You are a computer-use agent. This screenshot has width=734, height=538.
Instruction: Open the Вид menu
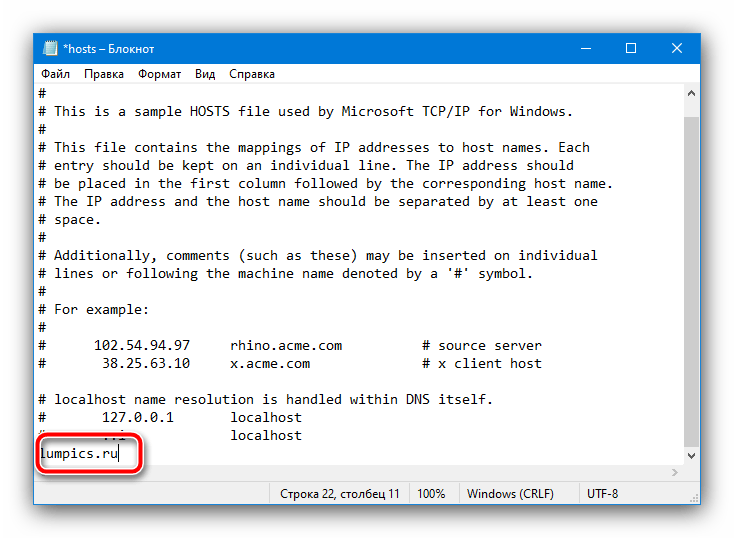(x=205, y=74)
